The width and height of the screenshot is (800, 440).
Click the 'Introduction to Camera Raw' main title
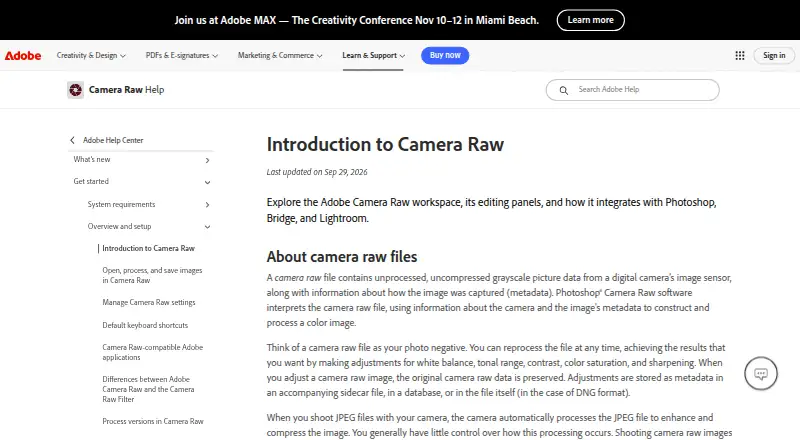pyautogui.click(x=385, y=144)
